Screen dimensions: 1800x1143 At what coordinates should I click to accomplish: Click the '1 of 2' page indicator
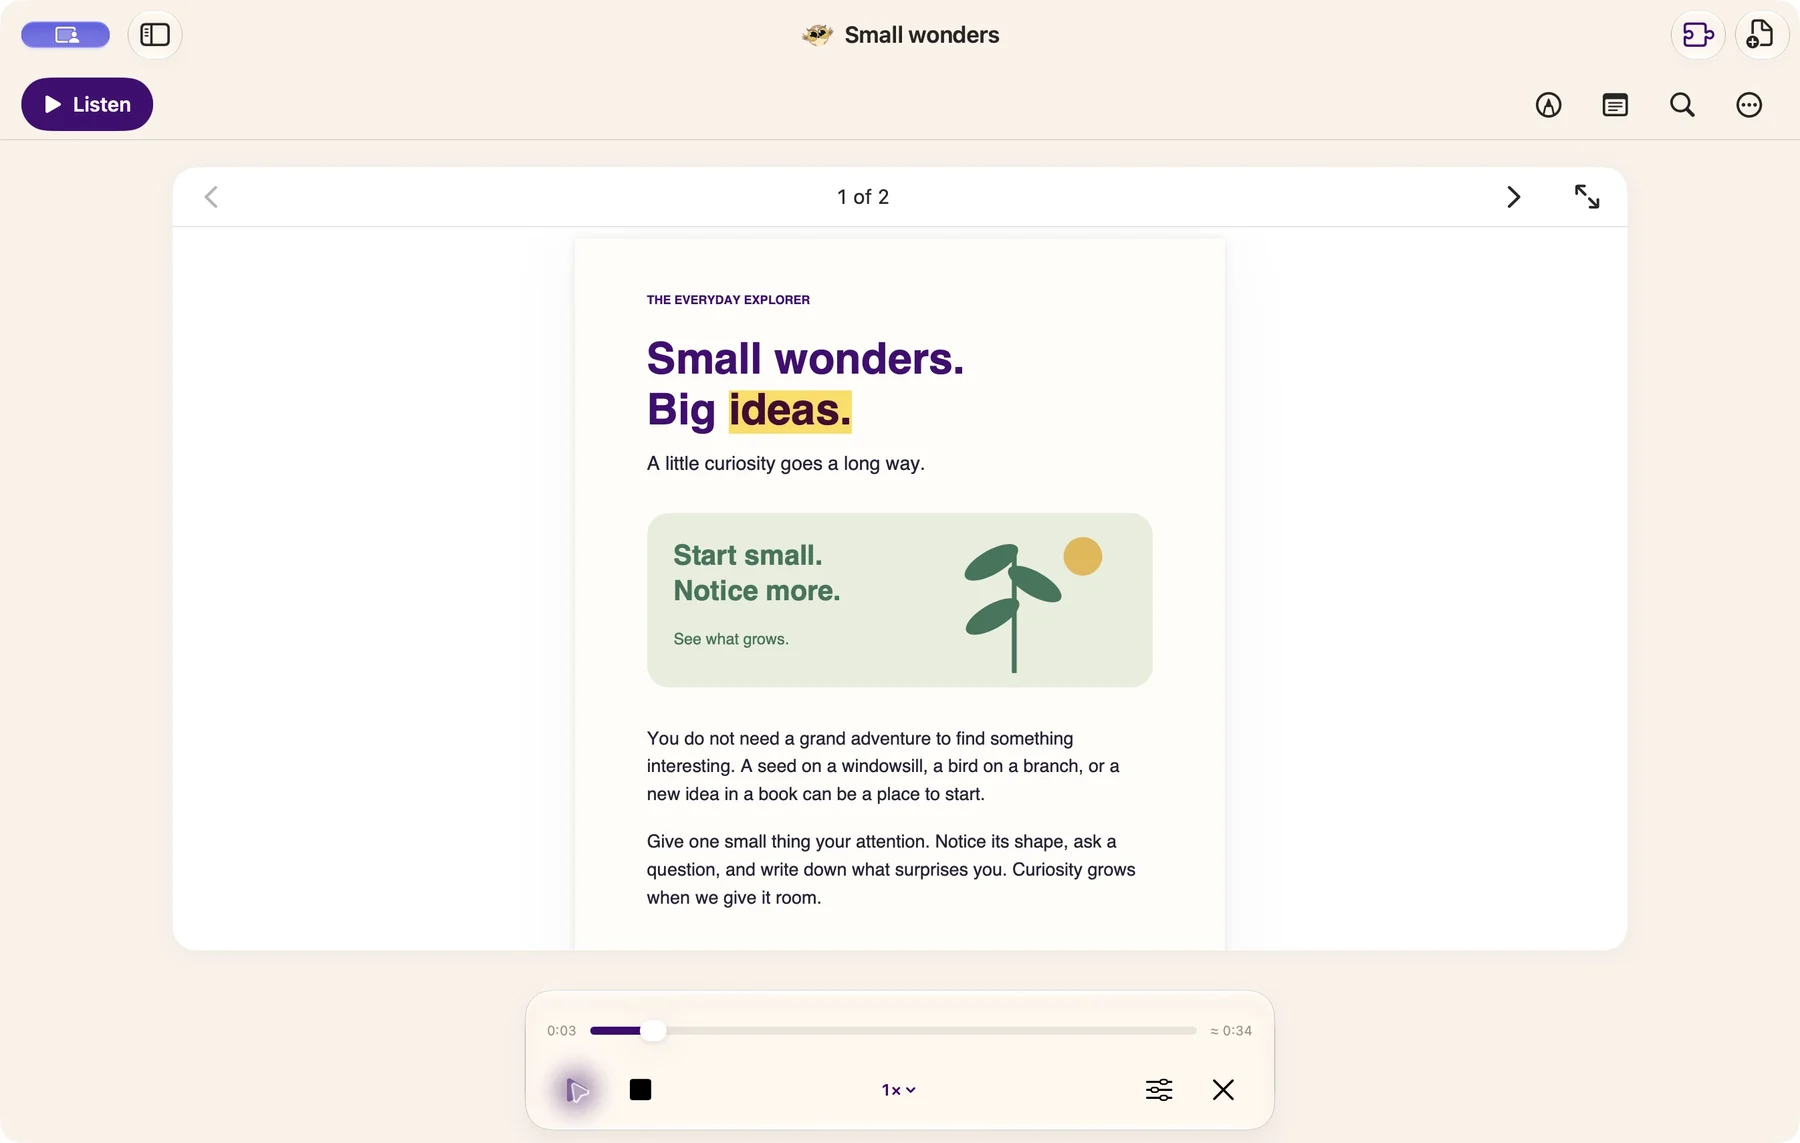863,197
